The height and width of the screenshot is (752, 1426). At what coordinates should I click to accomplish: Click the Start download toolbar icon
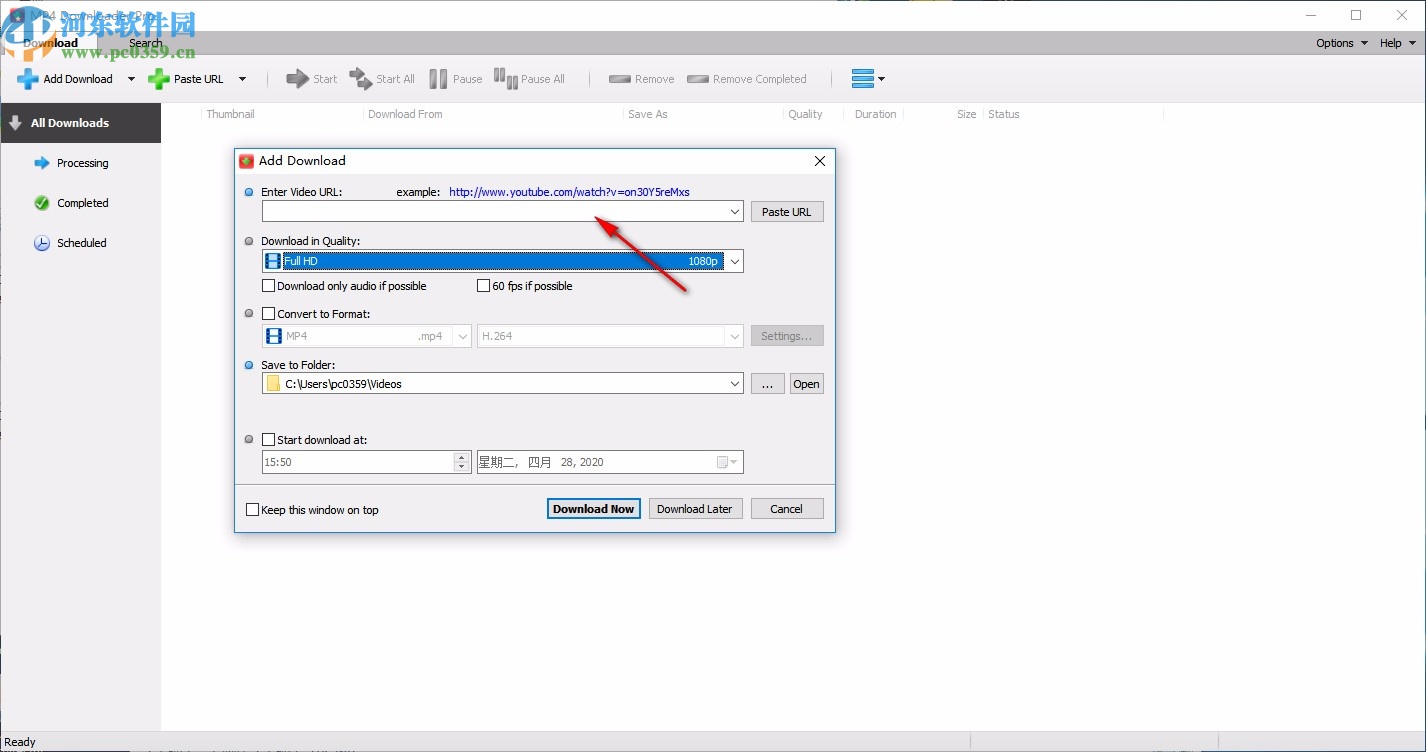[x=297, y=78]
